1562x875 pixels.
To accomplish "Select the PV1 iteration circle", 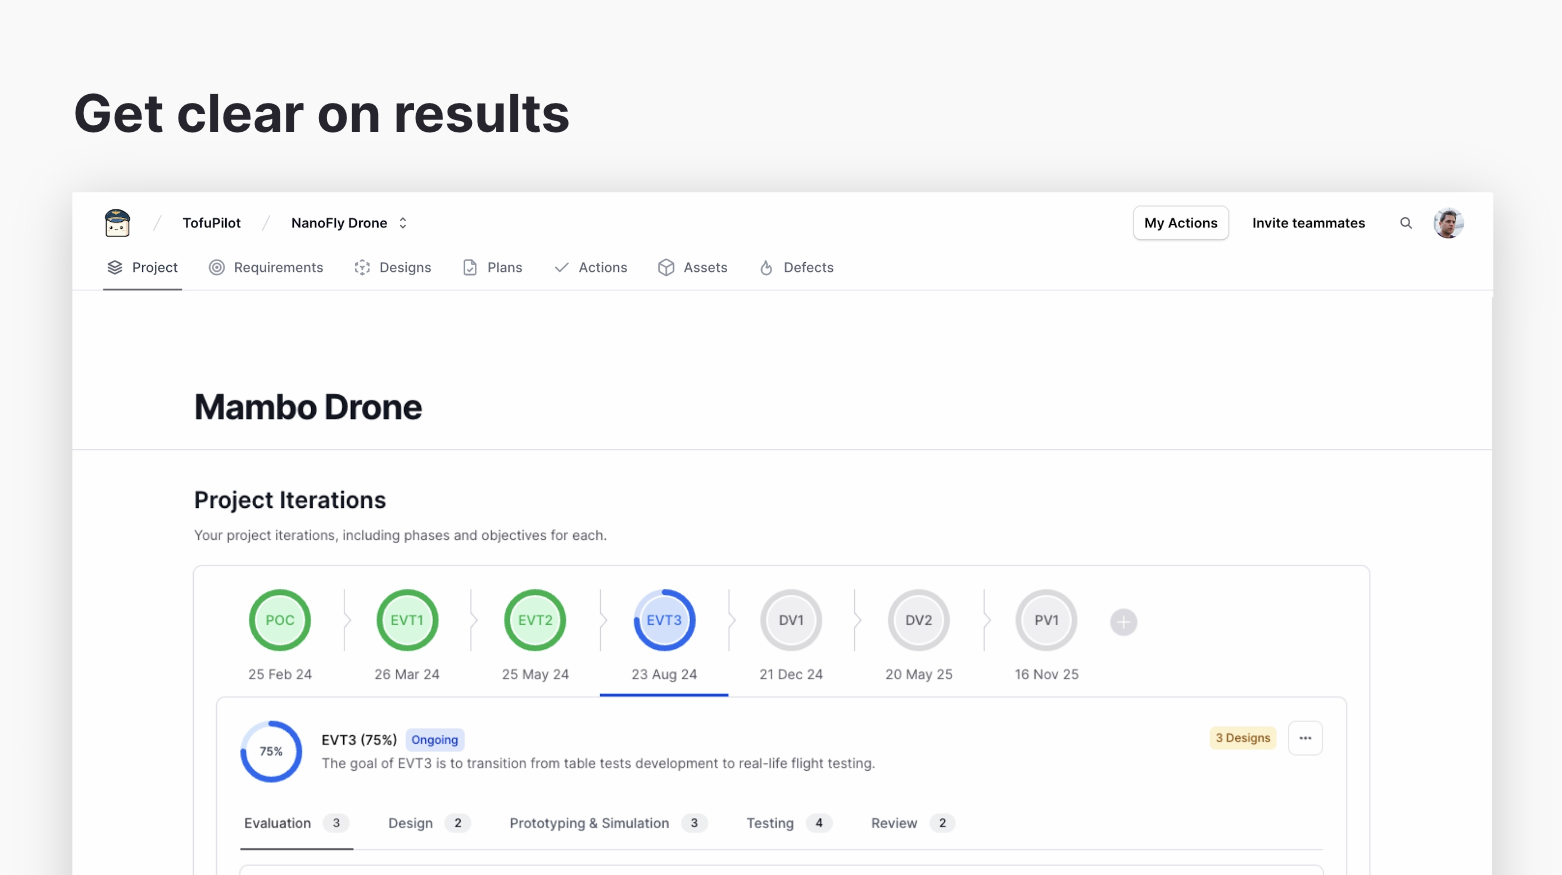I will (1047, 620).
